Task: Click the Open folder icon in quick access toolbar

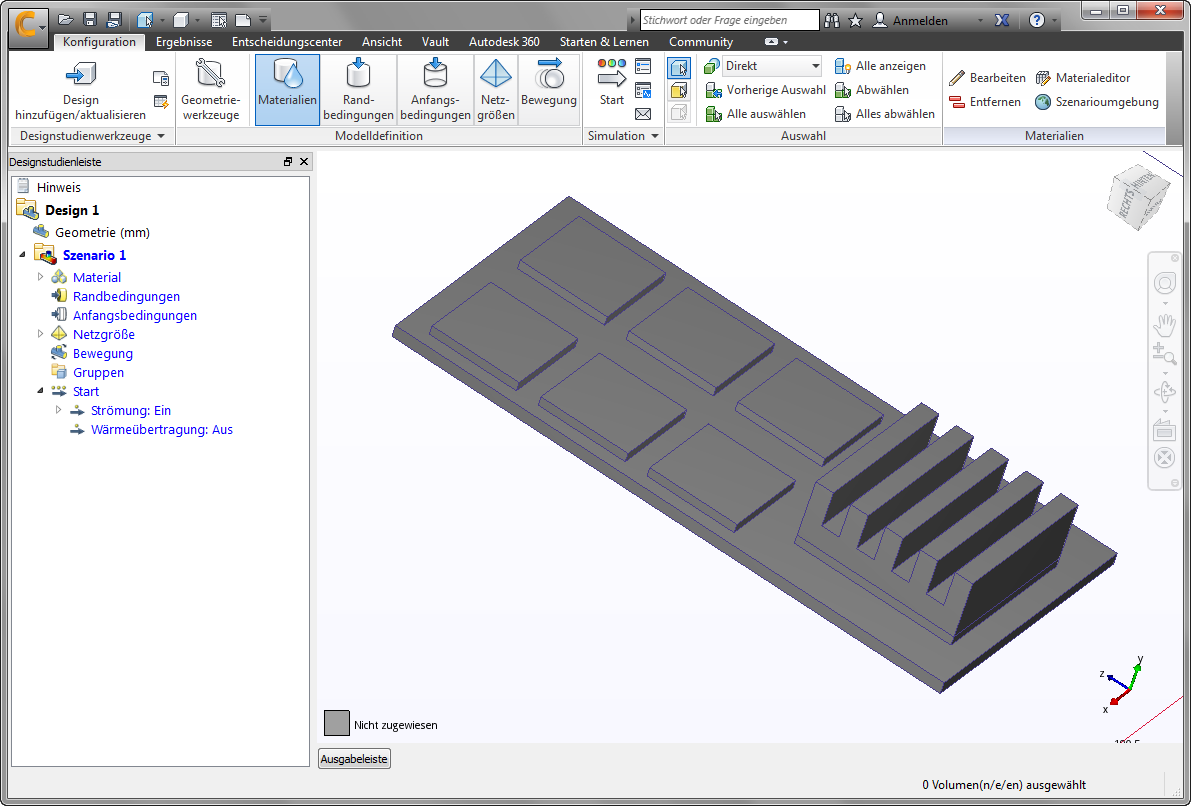Action: (x=66, y=21)
